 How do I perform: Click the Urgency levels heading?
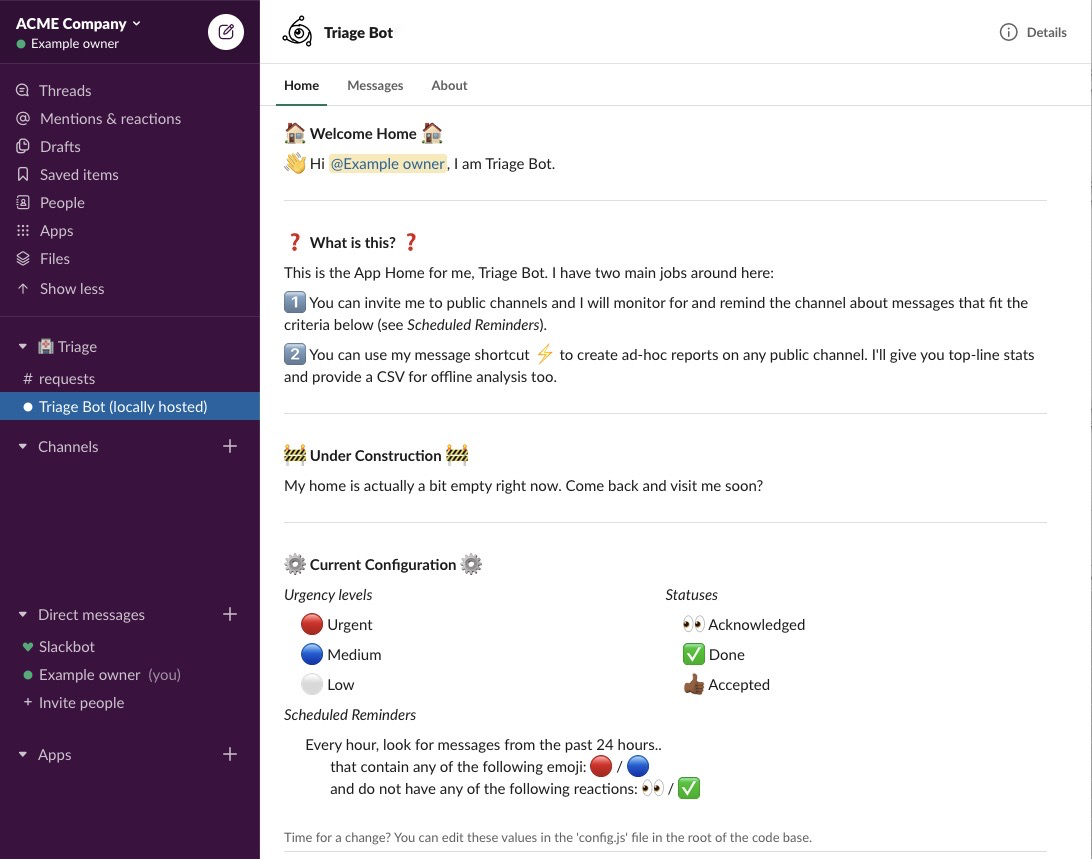[x=328, y=595]
